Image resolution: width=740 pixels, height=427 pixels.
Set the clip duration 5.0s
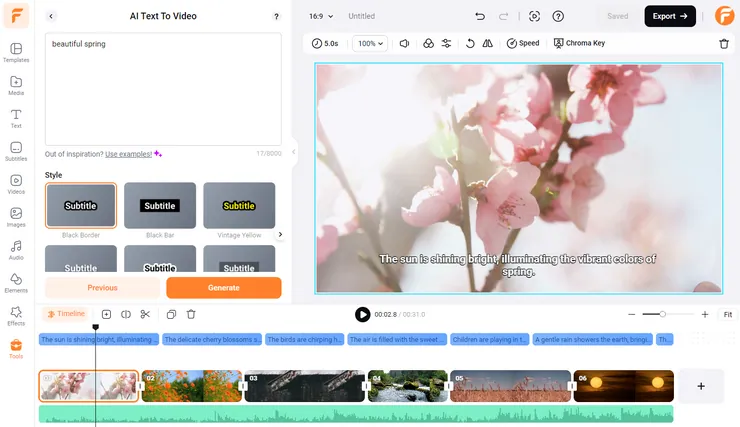(x=325, y=43)
